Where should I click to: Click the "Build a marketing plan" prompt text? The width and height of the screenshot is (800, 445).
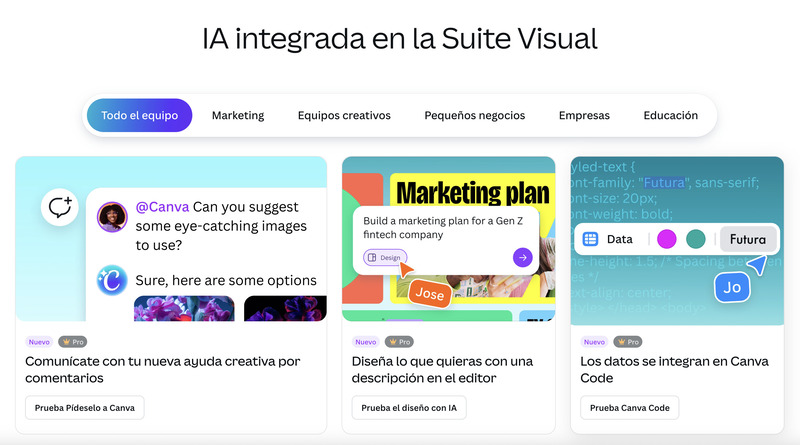(443, 228)
